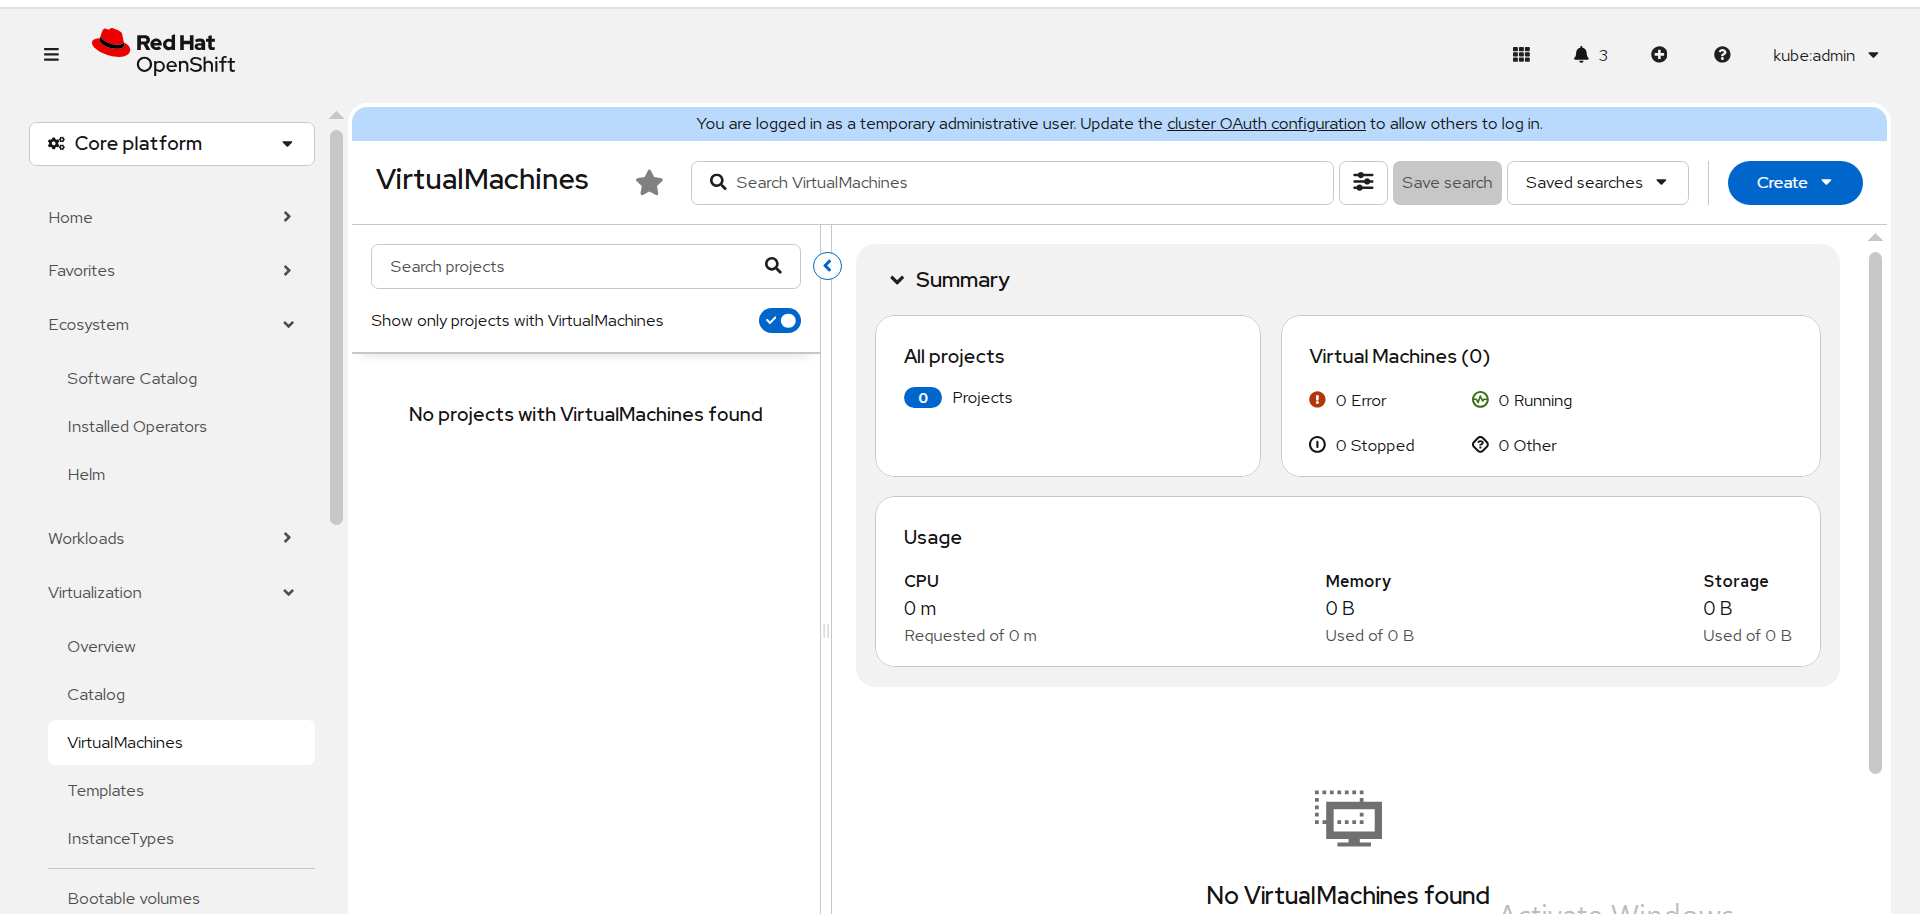1920x914 pixels.
Task: Go to Templates in the sidebar
Action: [106, 790]
